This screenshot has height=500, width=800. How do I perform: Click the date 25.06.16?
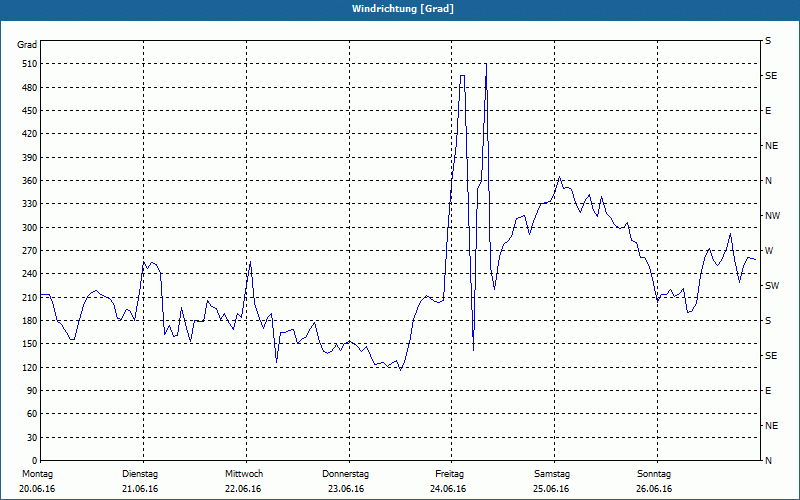(x=551, y=489)
